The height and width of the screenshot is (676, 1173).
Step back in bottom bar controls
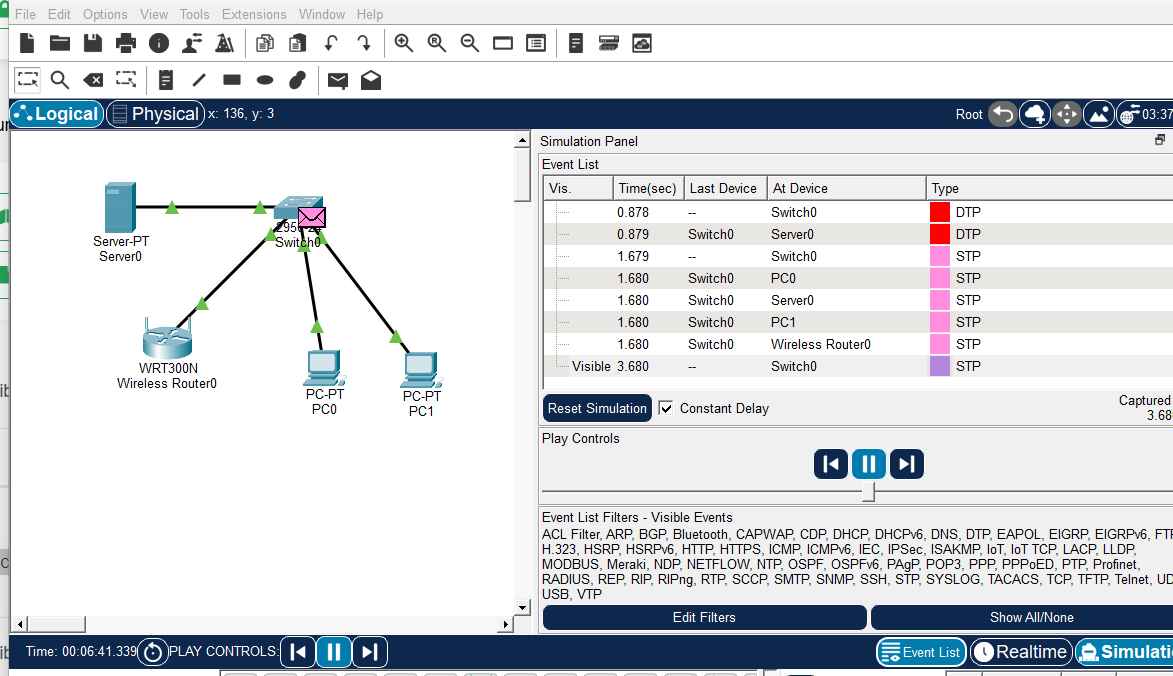point(298,652)
